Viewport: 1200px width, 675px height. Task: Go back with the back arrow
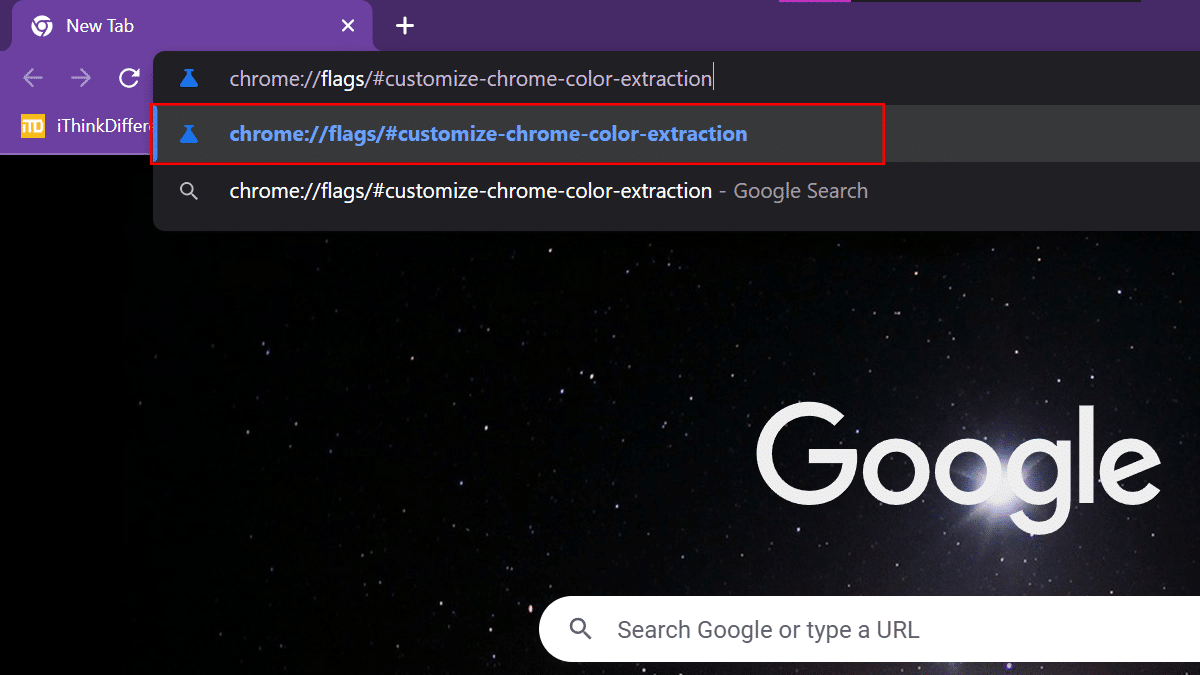click(33, 78)
